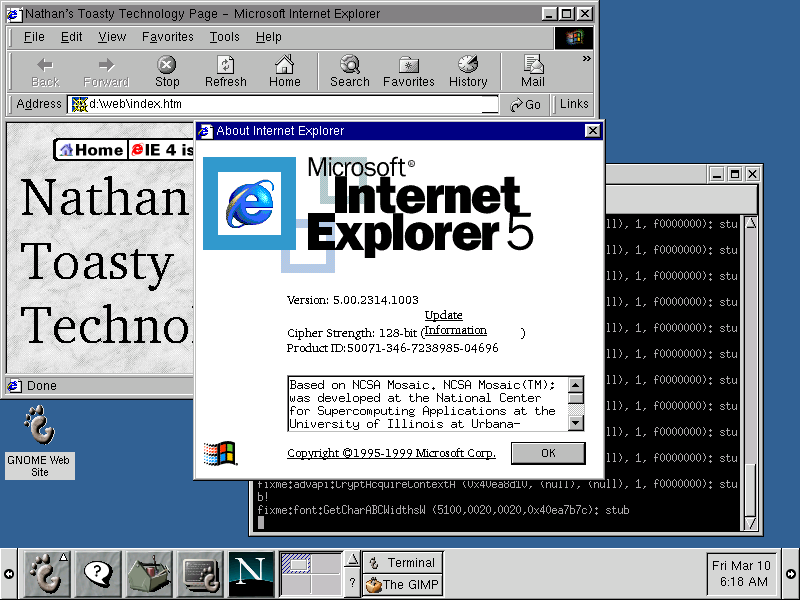Open the Favorites menu
The width and height of the screenshot is (800, 600).
tap(167, 37)
